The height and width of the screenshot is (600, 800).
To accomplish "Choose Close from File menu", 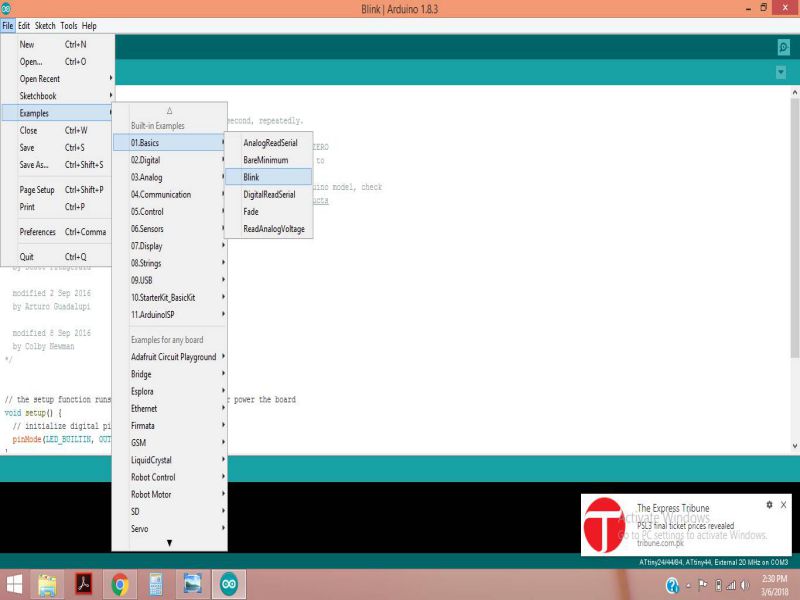I will [x=58, y=130].
